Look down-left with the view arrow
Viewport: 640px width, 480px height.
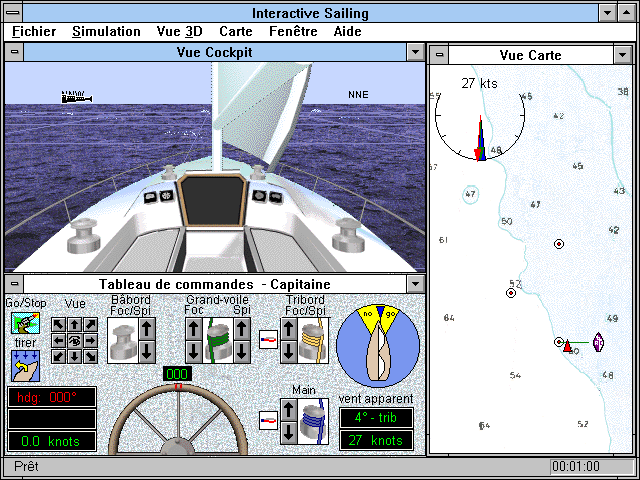click(x=59, y=356)
